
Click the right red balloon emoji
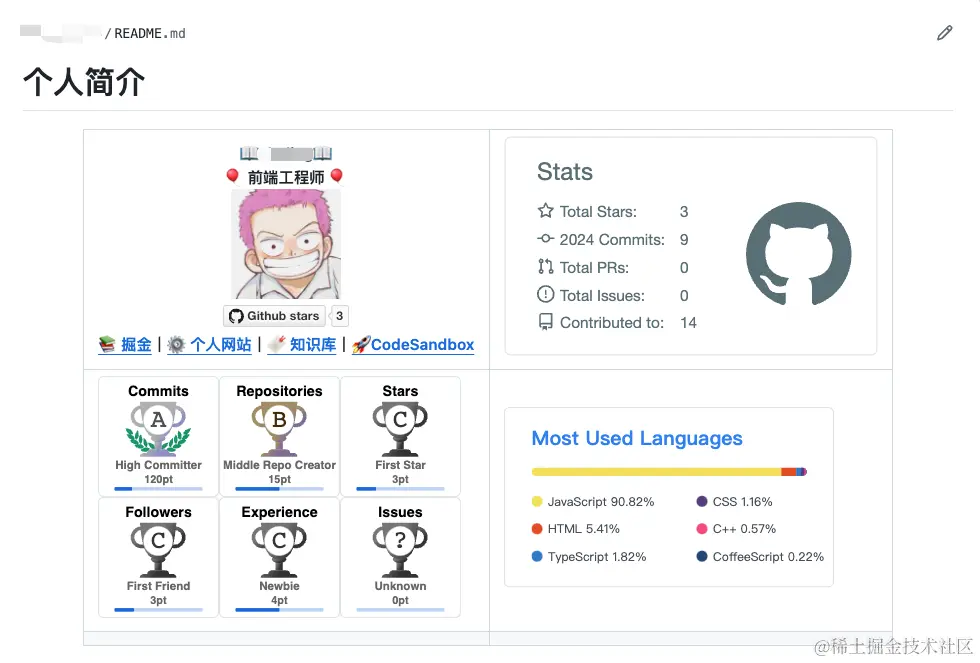pyautogui.click(x=336, y=176)
